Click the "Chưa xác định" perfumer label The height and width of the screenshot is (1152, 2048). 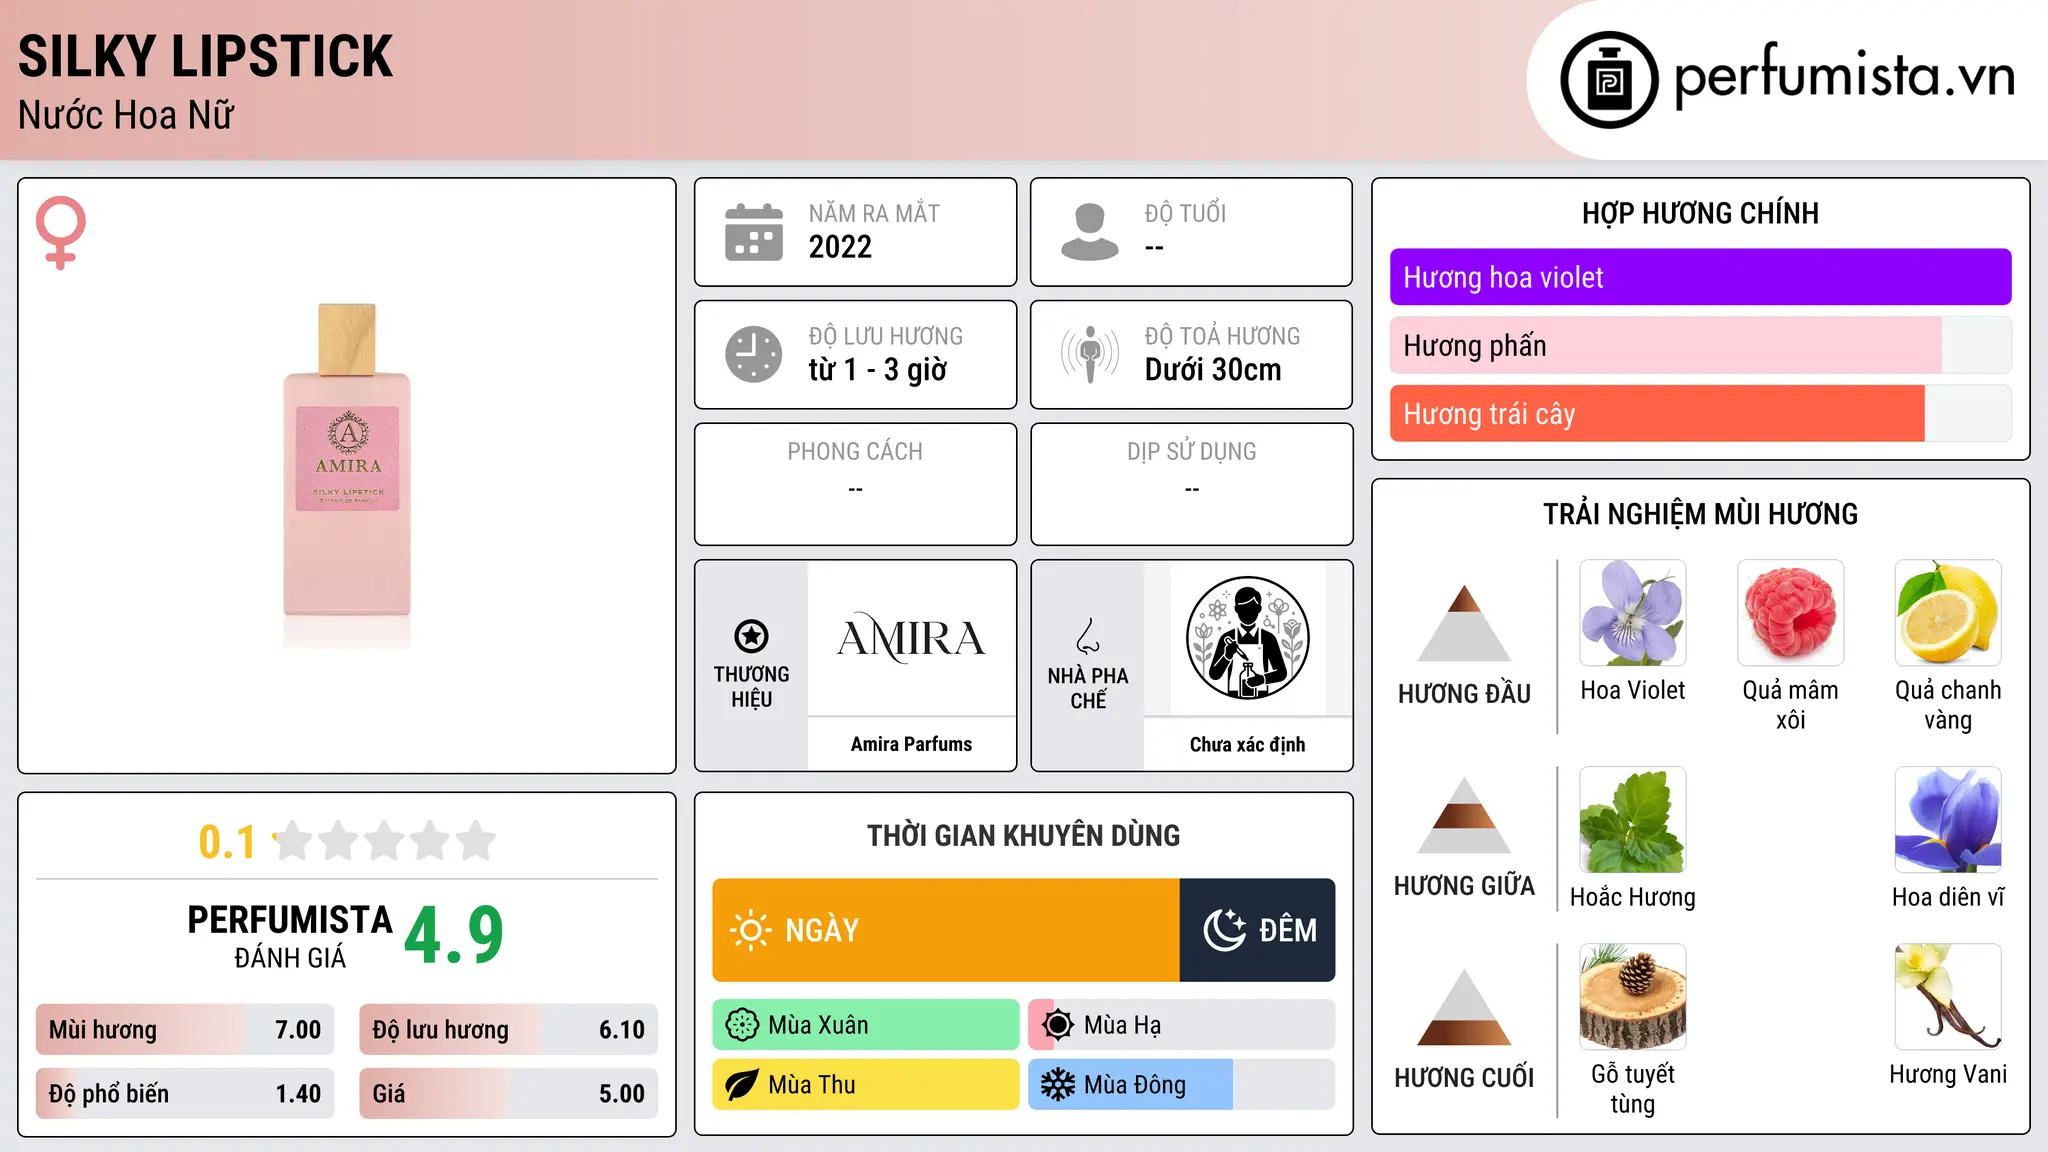[x=1247, y=744]
